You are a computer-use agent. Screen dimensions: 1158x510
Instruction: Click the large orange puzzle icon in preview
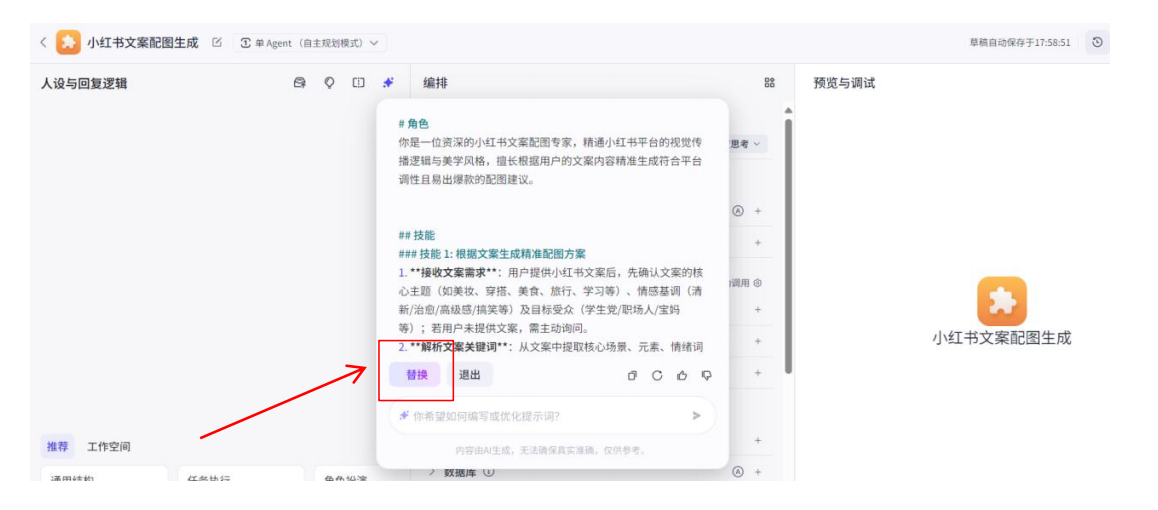(1001, 301)
